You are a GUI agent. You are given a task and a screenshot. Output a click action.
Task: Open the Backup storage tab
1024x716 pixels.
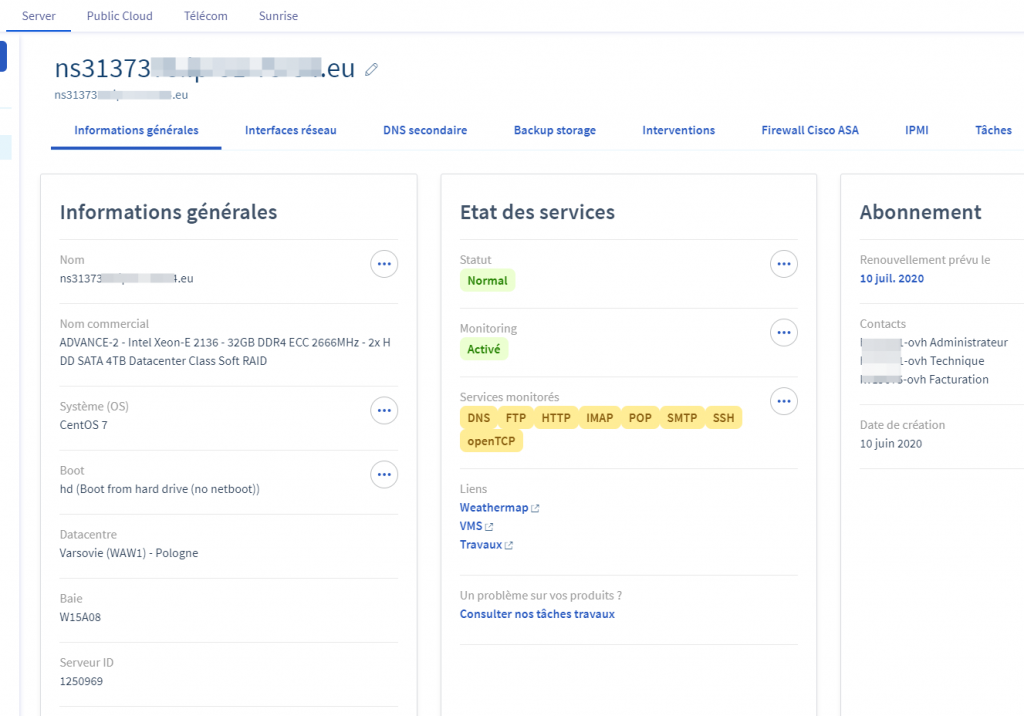point(554,130)
